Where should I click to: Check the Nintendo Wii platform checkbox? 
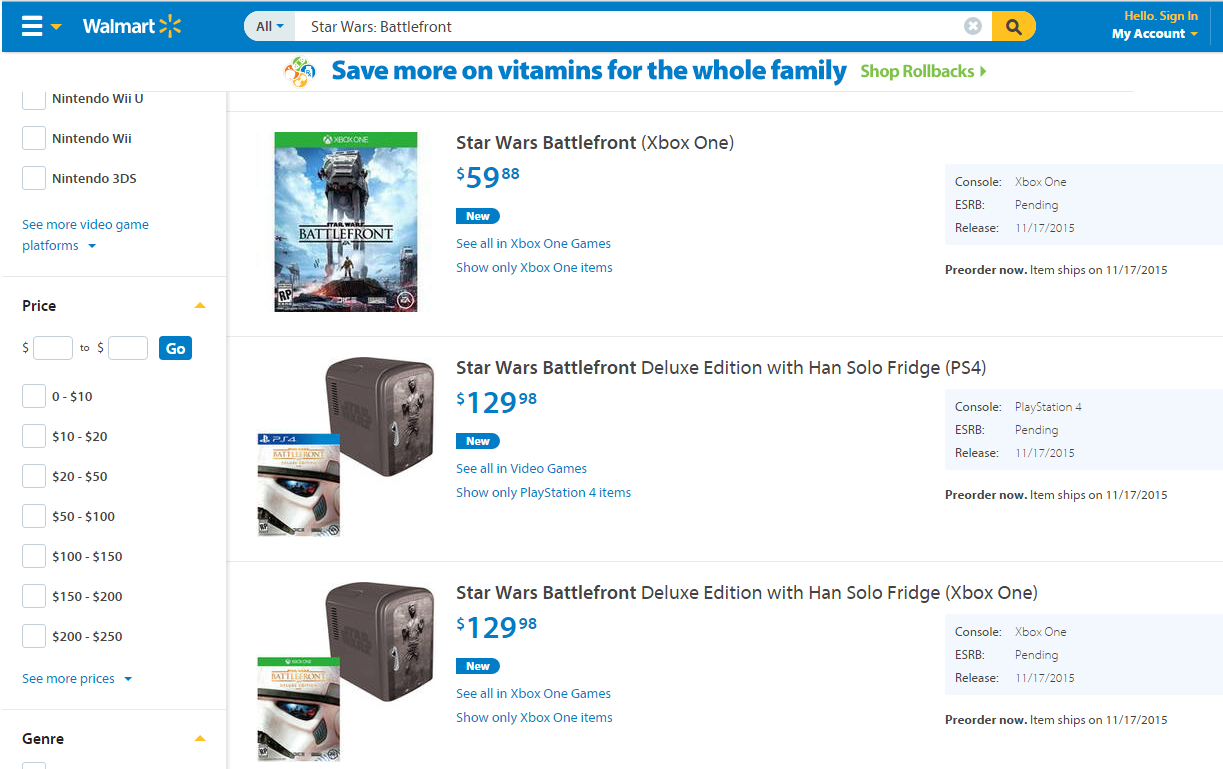pos(34,139)
